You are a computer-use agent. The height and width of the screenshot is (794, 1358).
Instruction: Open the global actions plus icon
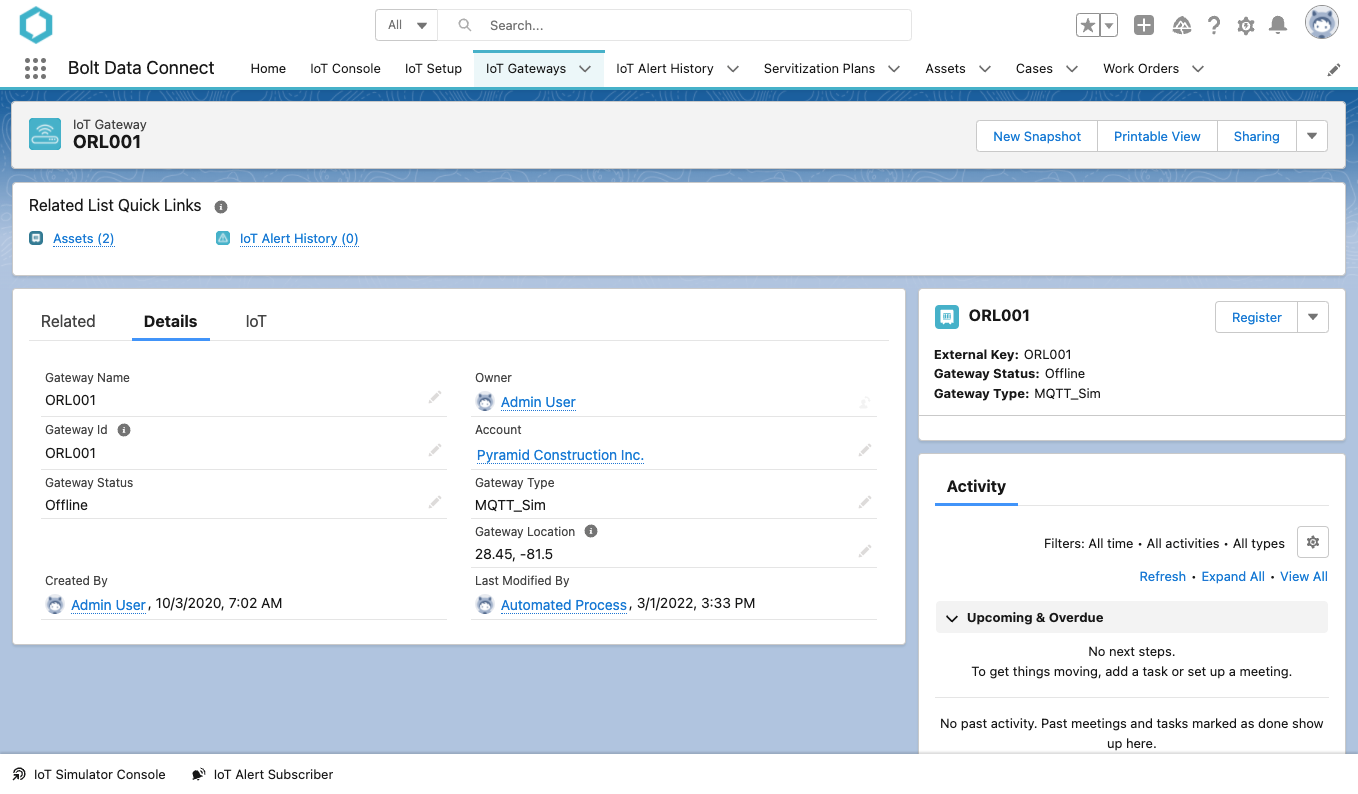point(1144,26)
